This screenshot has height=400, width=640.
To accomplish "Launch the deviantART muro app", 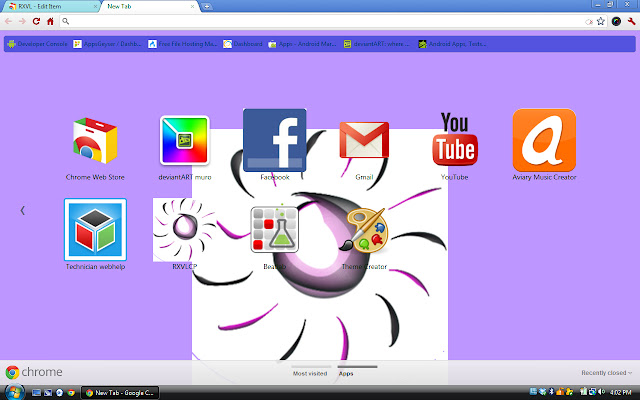I will 184,140.
